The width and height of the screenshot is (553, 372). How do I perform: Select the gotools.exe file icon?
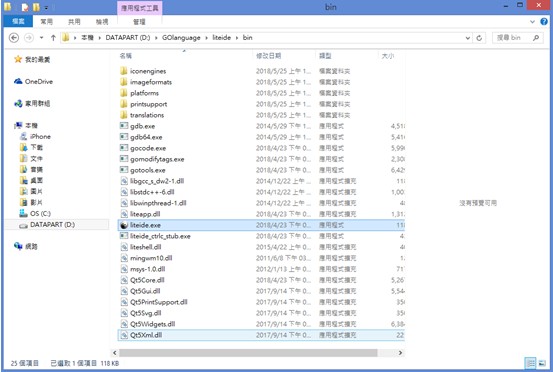[124, 170]
